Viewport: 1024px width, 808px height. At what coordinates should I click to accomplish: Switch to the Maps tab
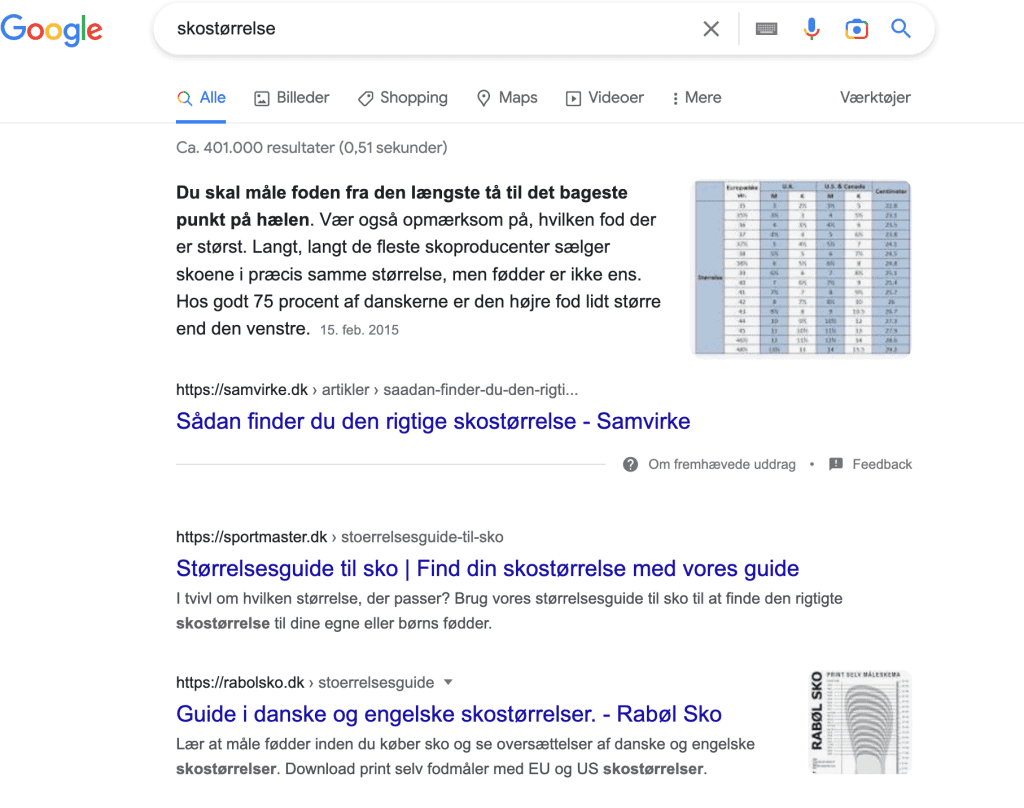coord(507,98)
